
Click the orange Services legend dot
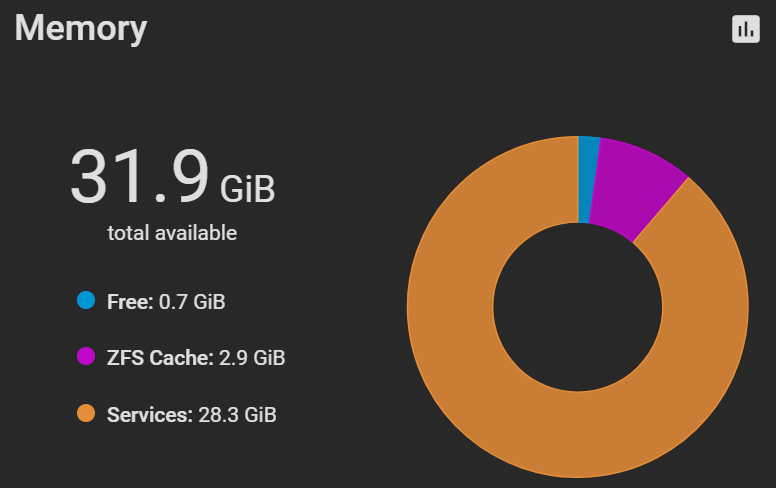86,413
